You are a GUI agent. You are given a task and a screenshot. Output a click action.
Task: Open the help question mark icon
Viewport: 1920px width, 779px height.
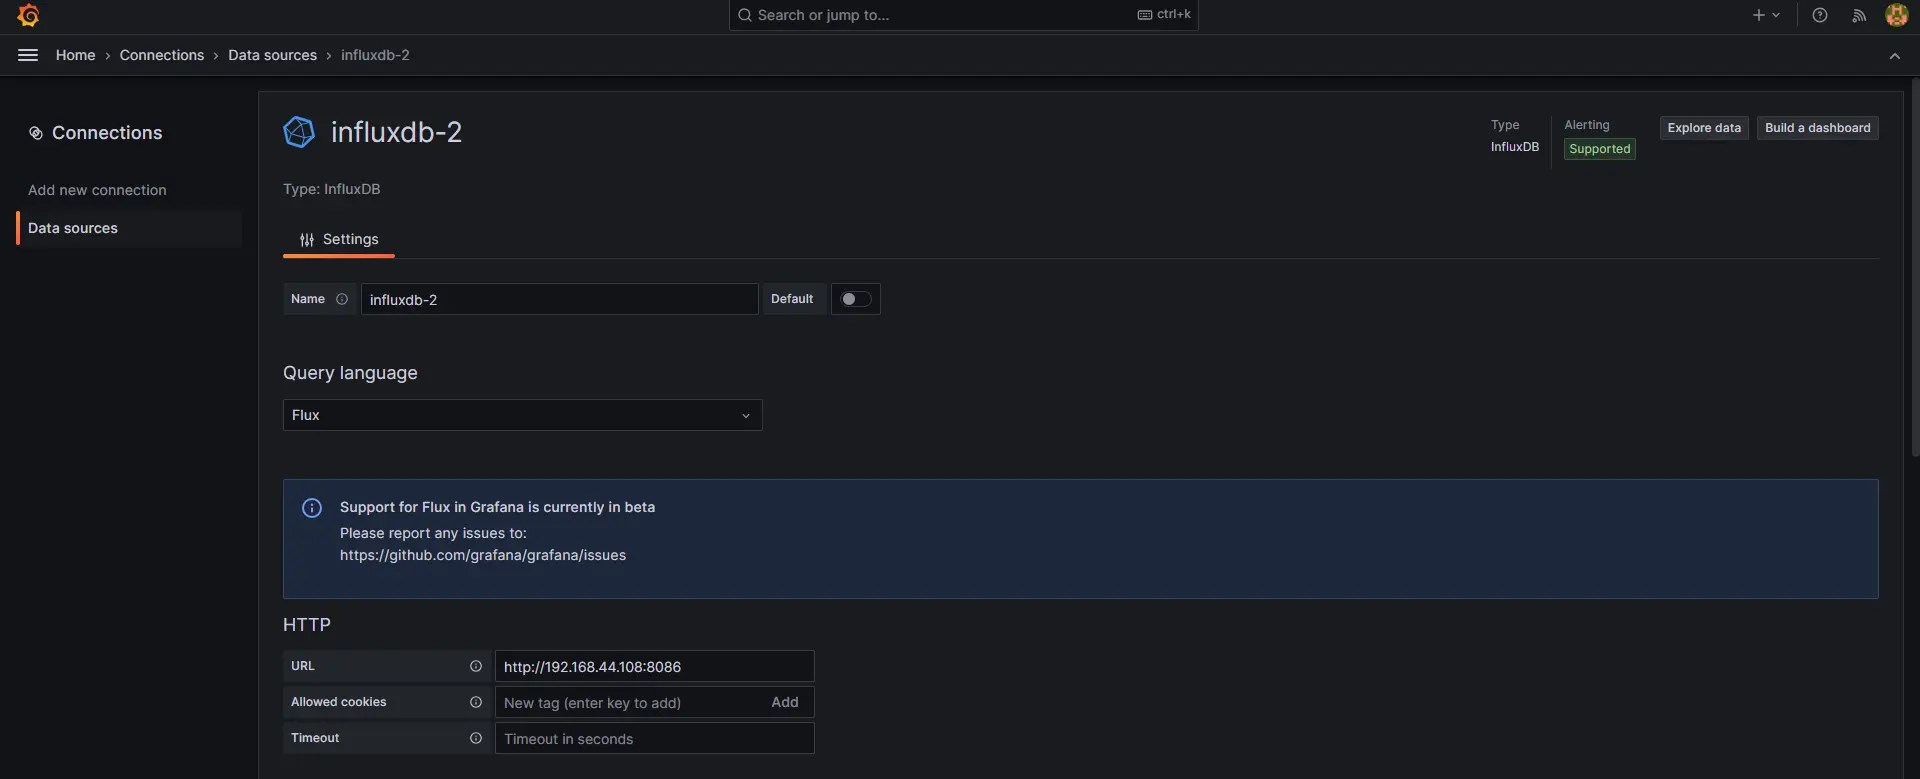pyautogui.click(x=1820, y=15)
